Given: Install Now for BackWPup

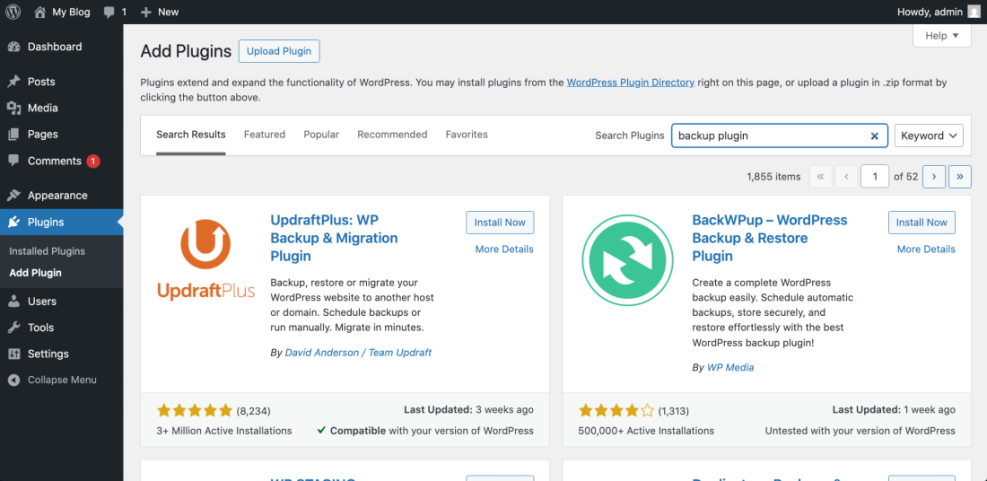Looking at the screenshot, I should click(922, 222).
